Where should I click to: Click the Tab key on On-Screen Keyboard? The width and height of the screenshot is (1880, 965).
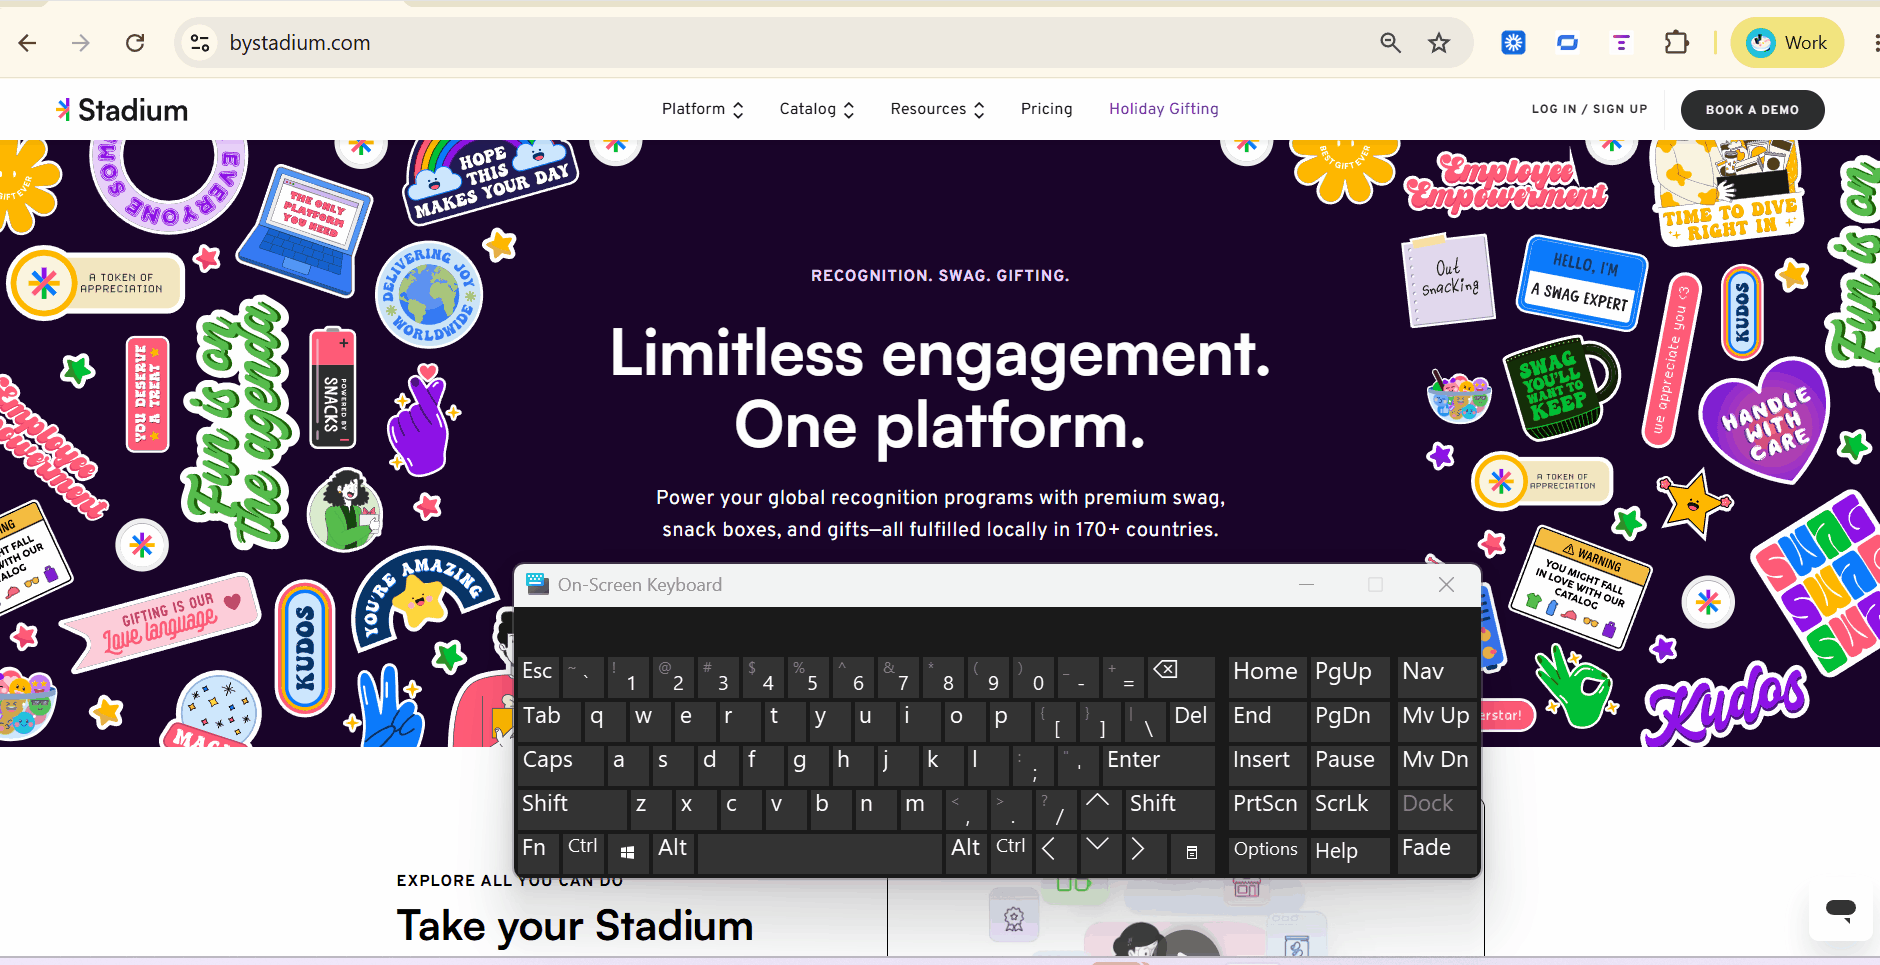(x=549, y=721)
